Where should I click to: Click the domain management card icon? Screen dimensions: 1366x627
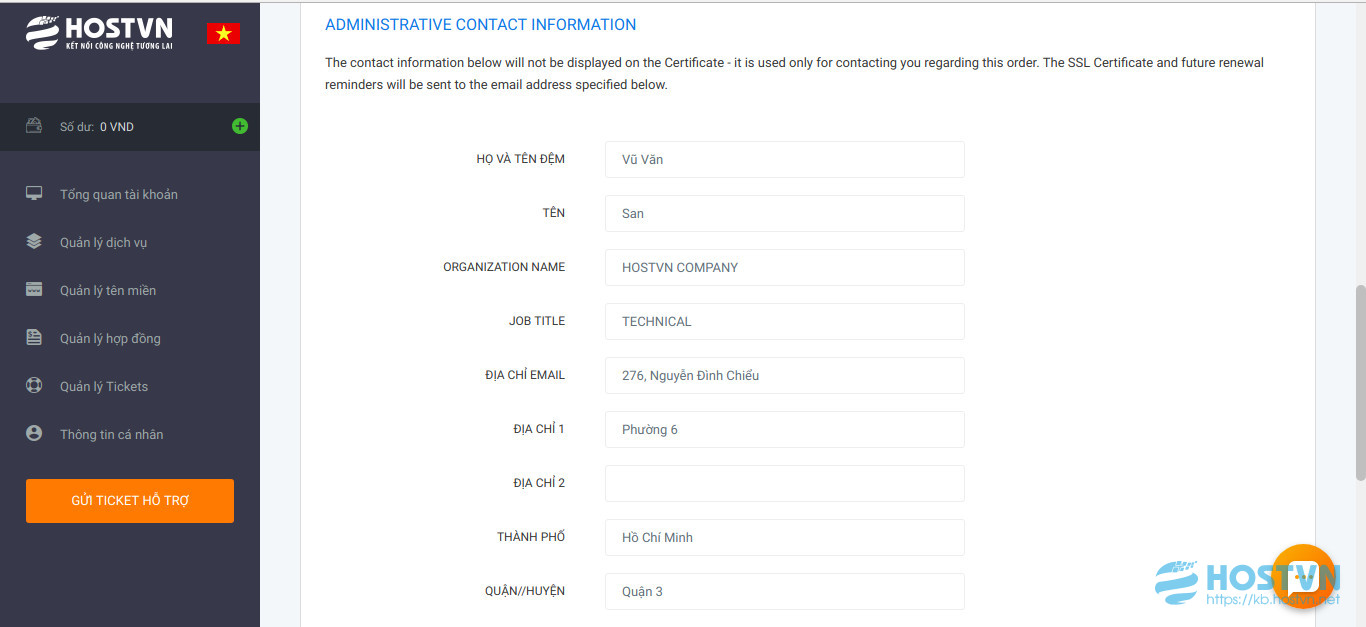coord(34,290)
